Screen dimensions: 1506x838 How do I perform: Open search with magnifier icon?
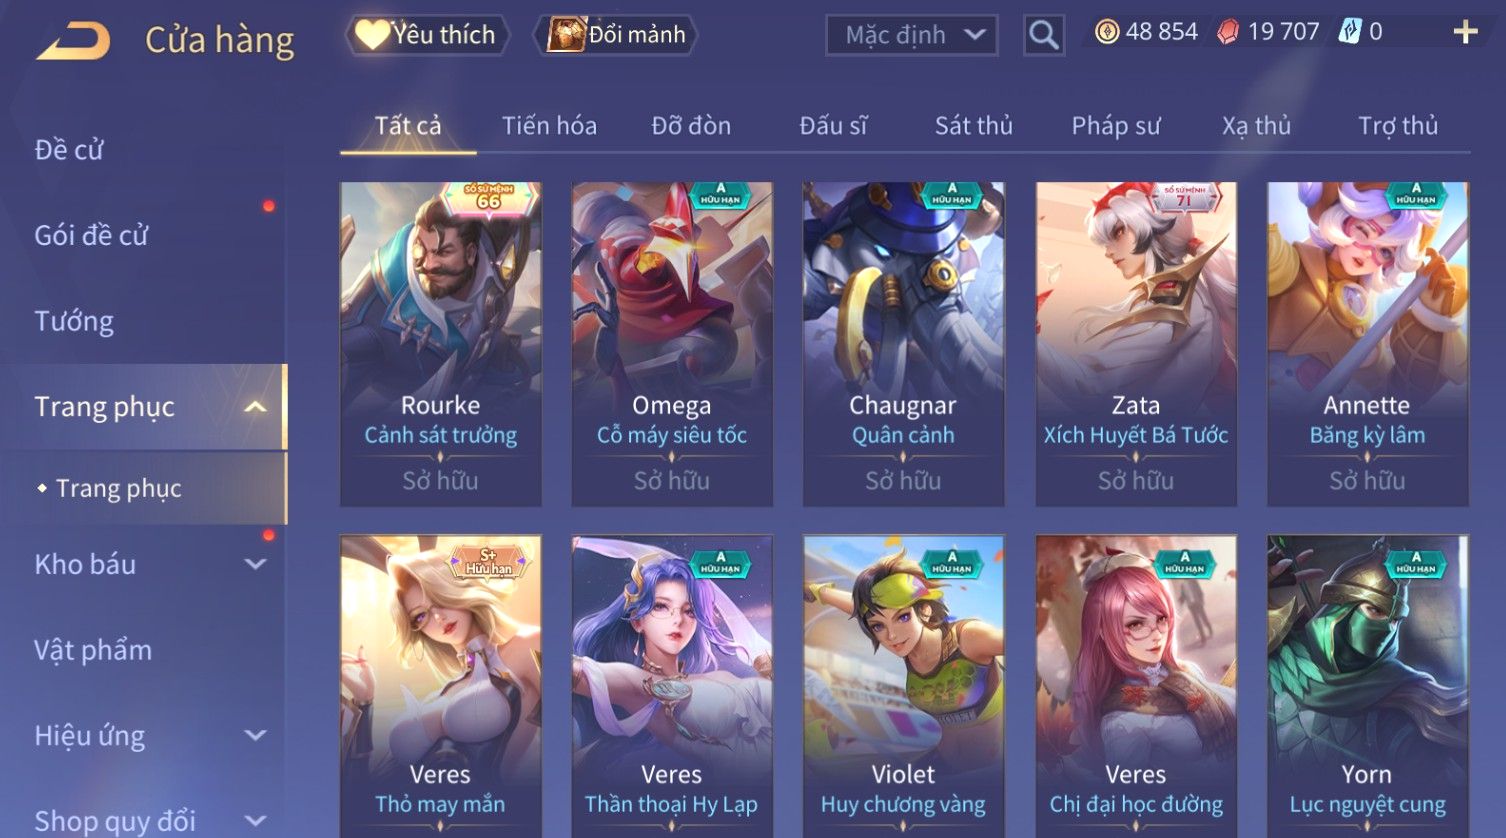click(1043, 35)
